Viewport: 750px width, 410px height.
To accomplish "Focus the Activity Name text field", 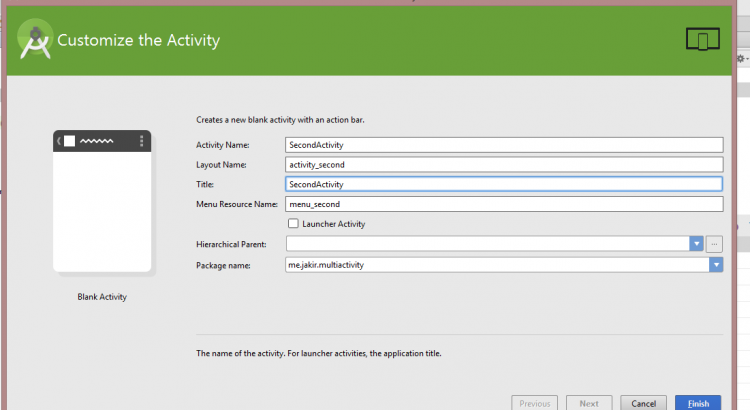I will click(x=502, y=145).
